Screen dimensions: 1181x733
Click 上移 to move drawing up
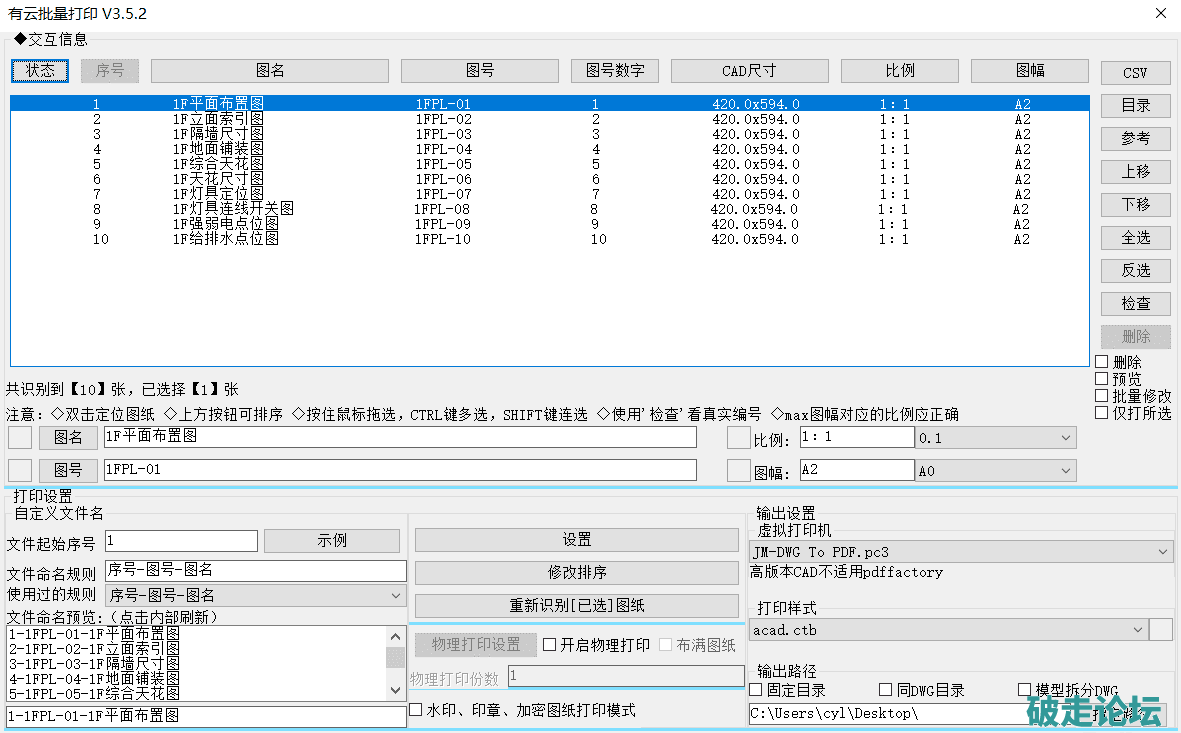point(1135,171)
